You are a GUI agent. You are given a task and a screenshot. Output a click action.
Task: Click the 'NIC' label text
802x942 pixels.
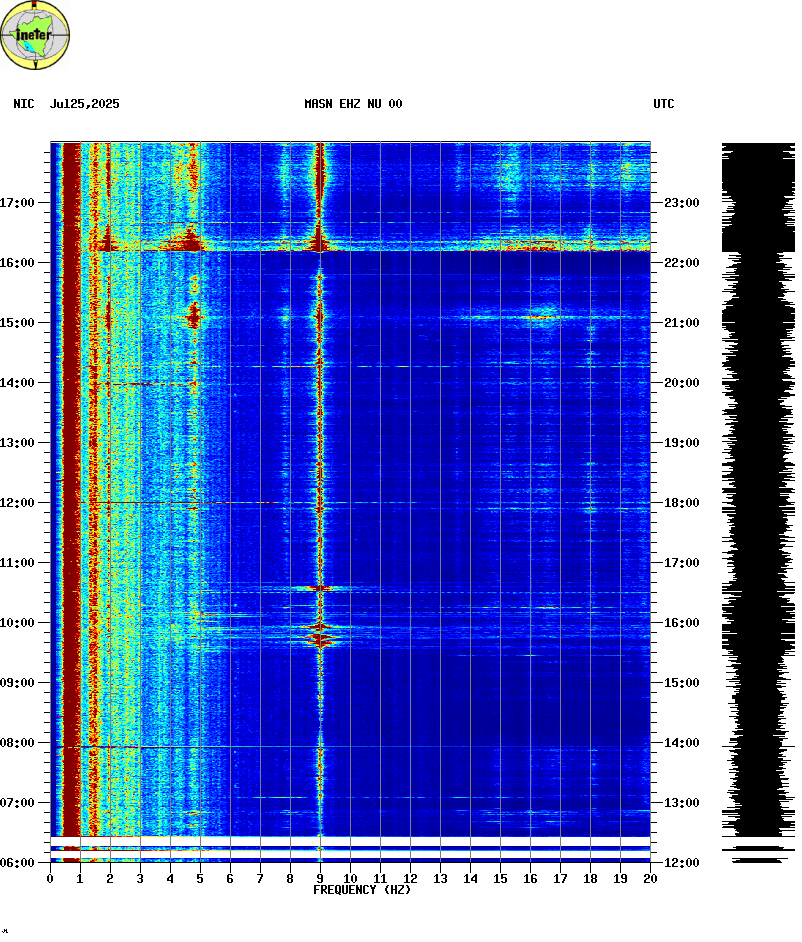24,104
